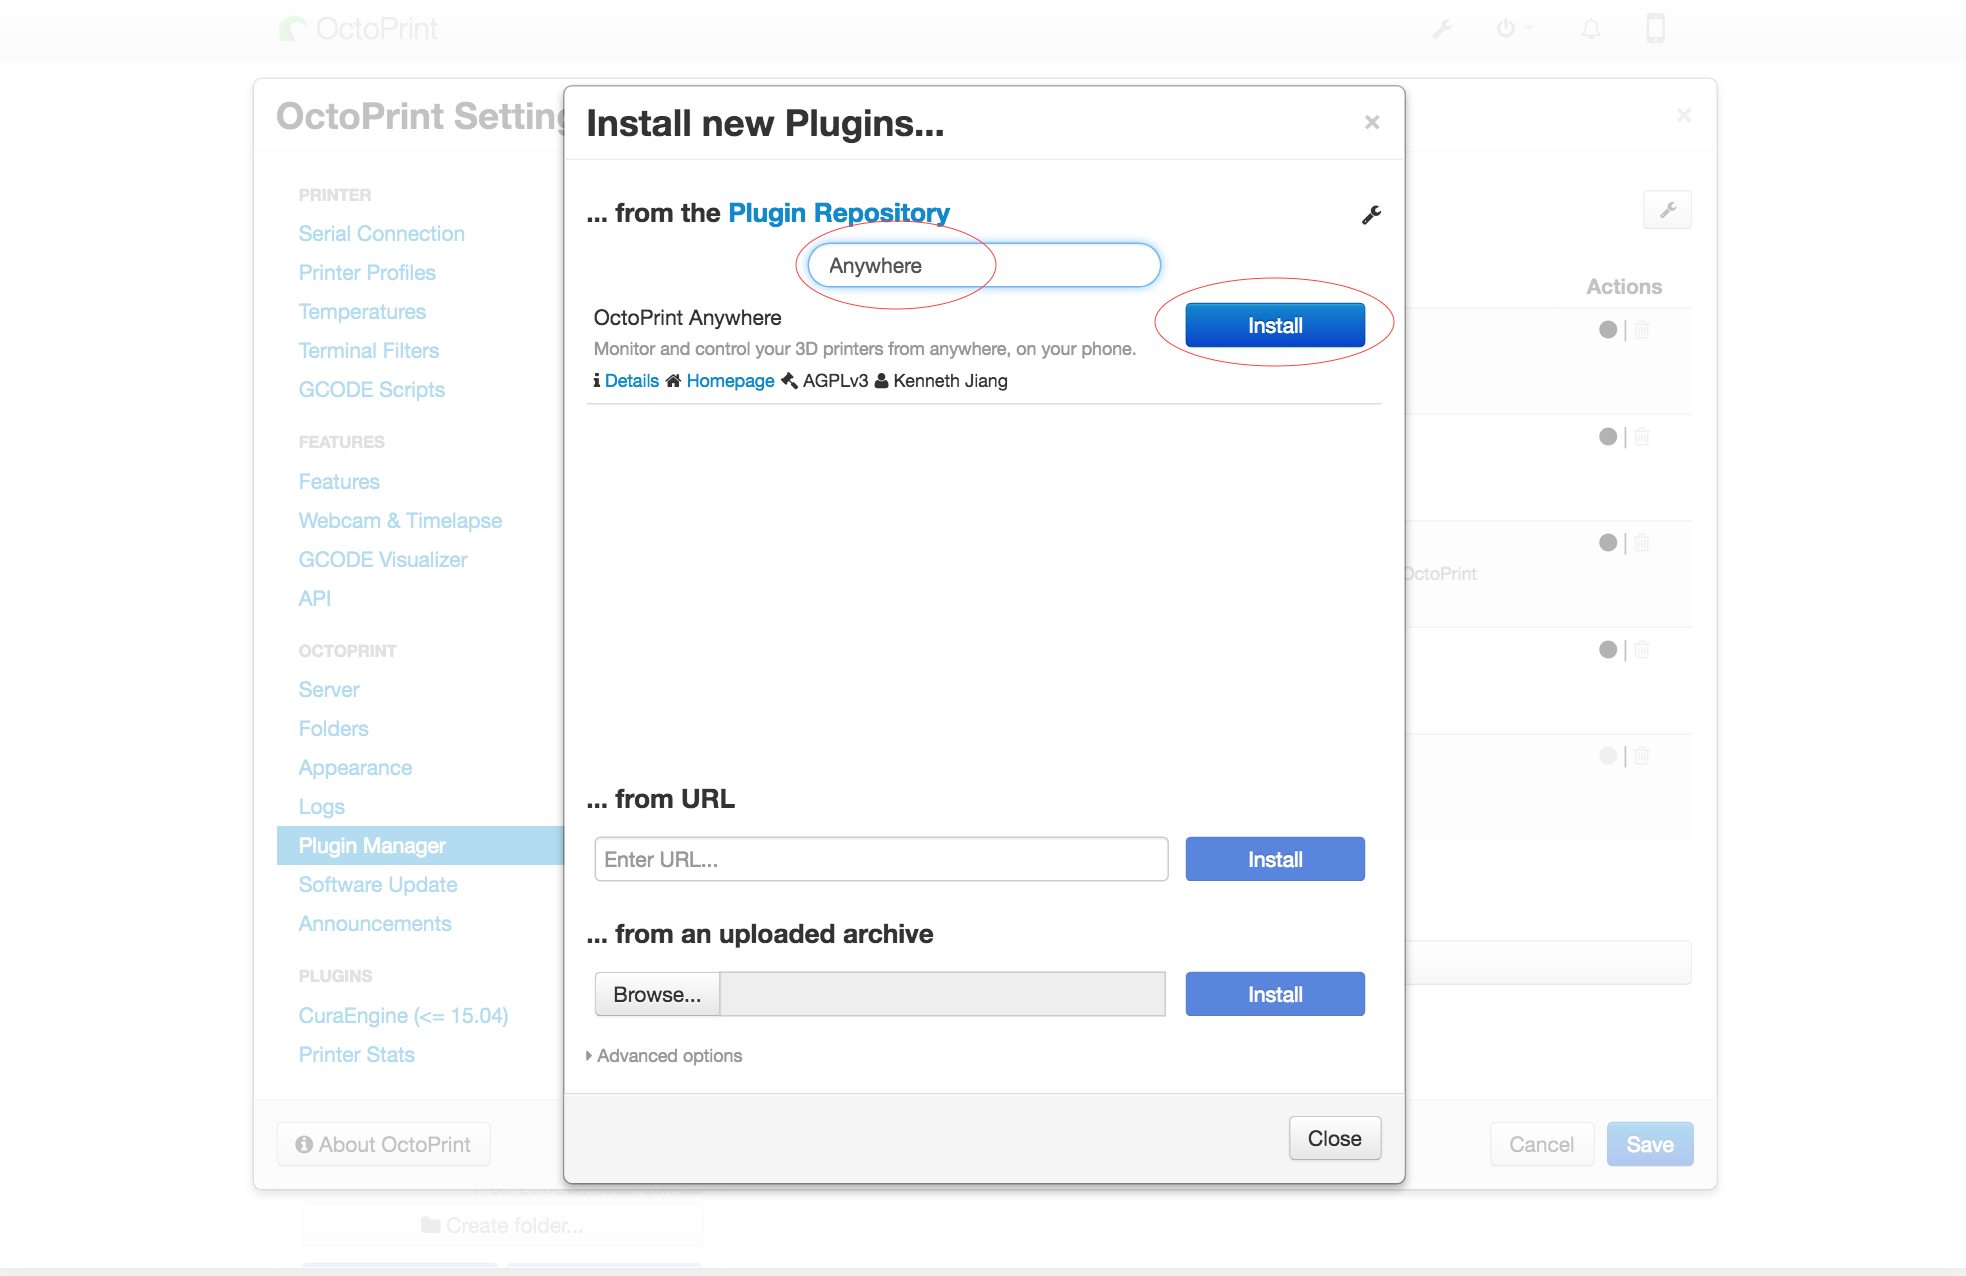The height and width of the screenshot is (1276, 1966).
Task: Click the third plugin's trash uninstall icon
Action: coord(1641,542)
